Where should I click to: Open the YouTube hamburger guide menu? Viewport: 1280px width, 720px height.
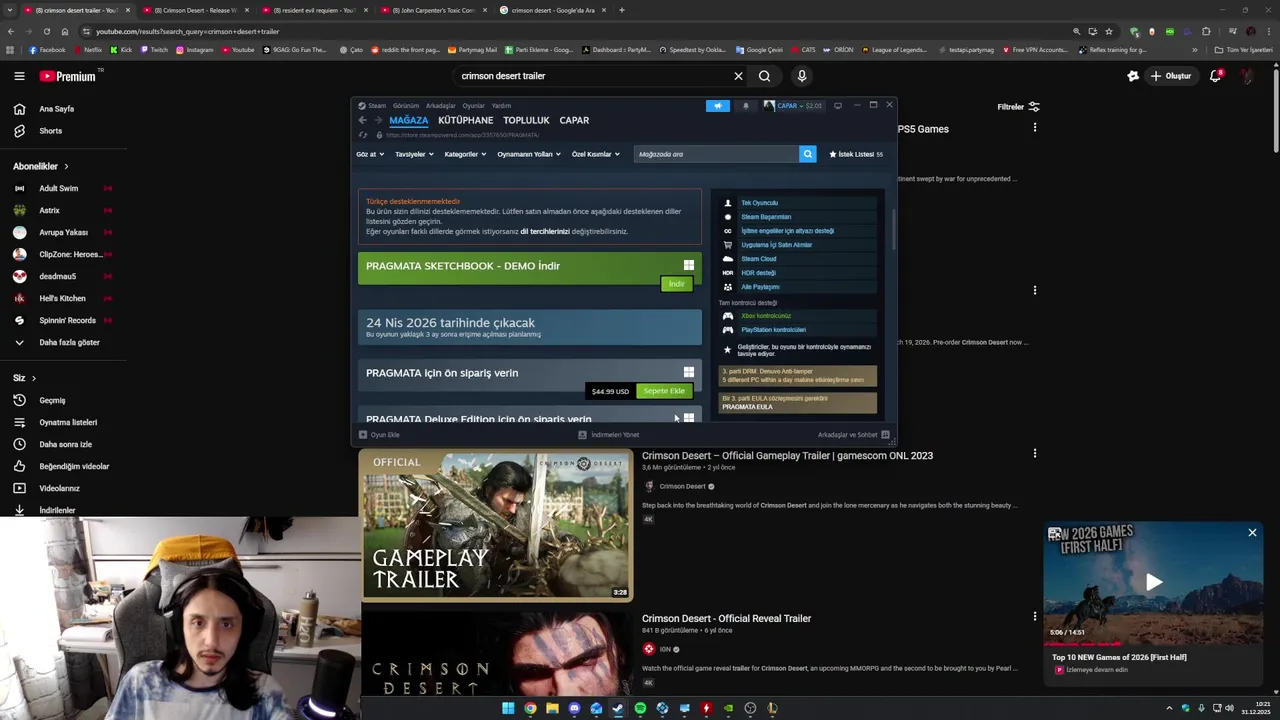click(x=19, y=76)
